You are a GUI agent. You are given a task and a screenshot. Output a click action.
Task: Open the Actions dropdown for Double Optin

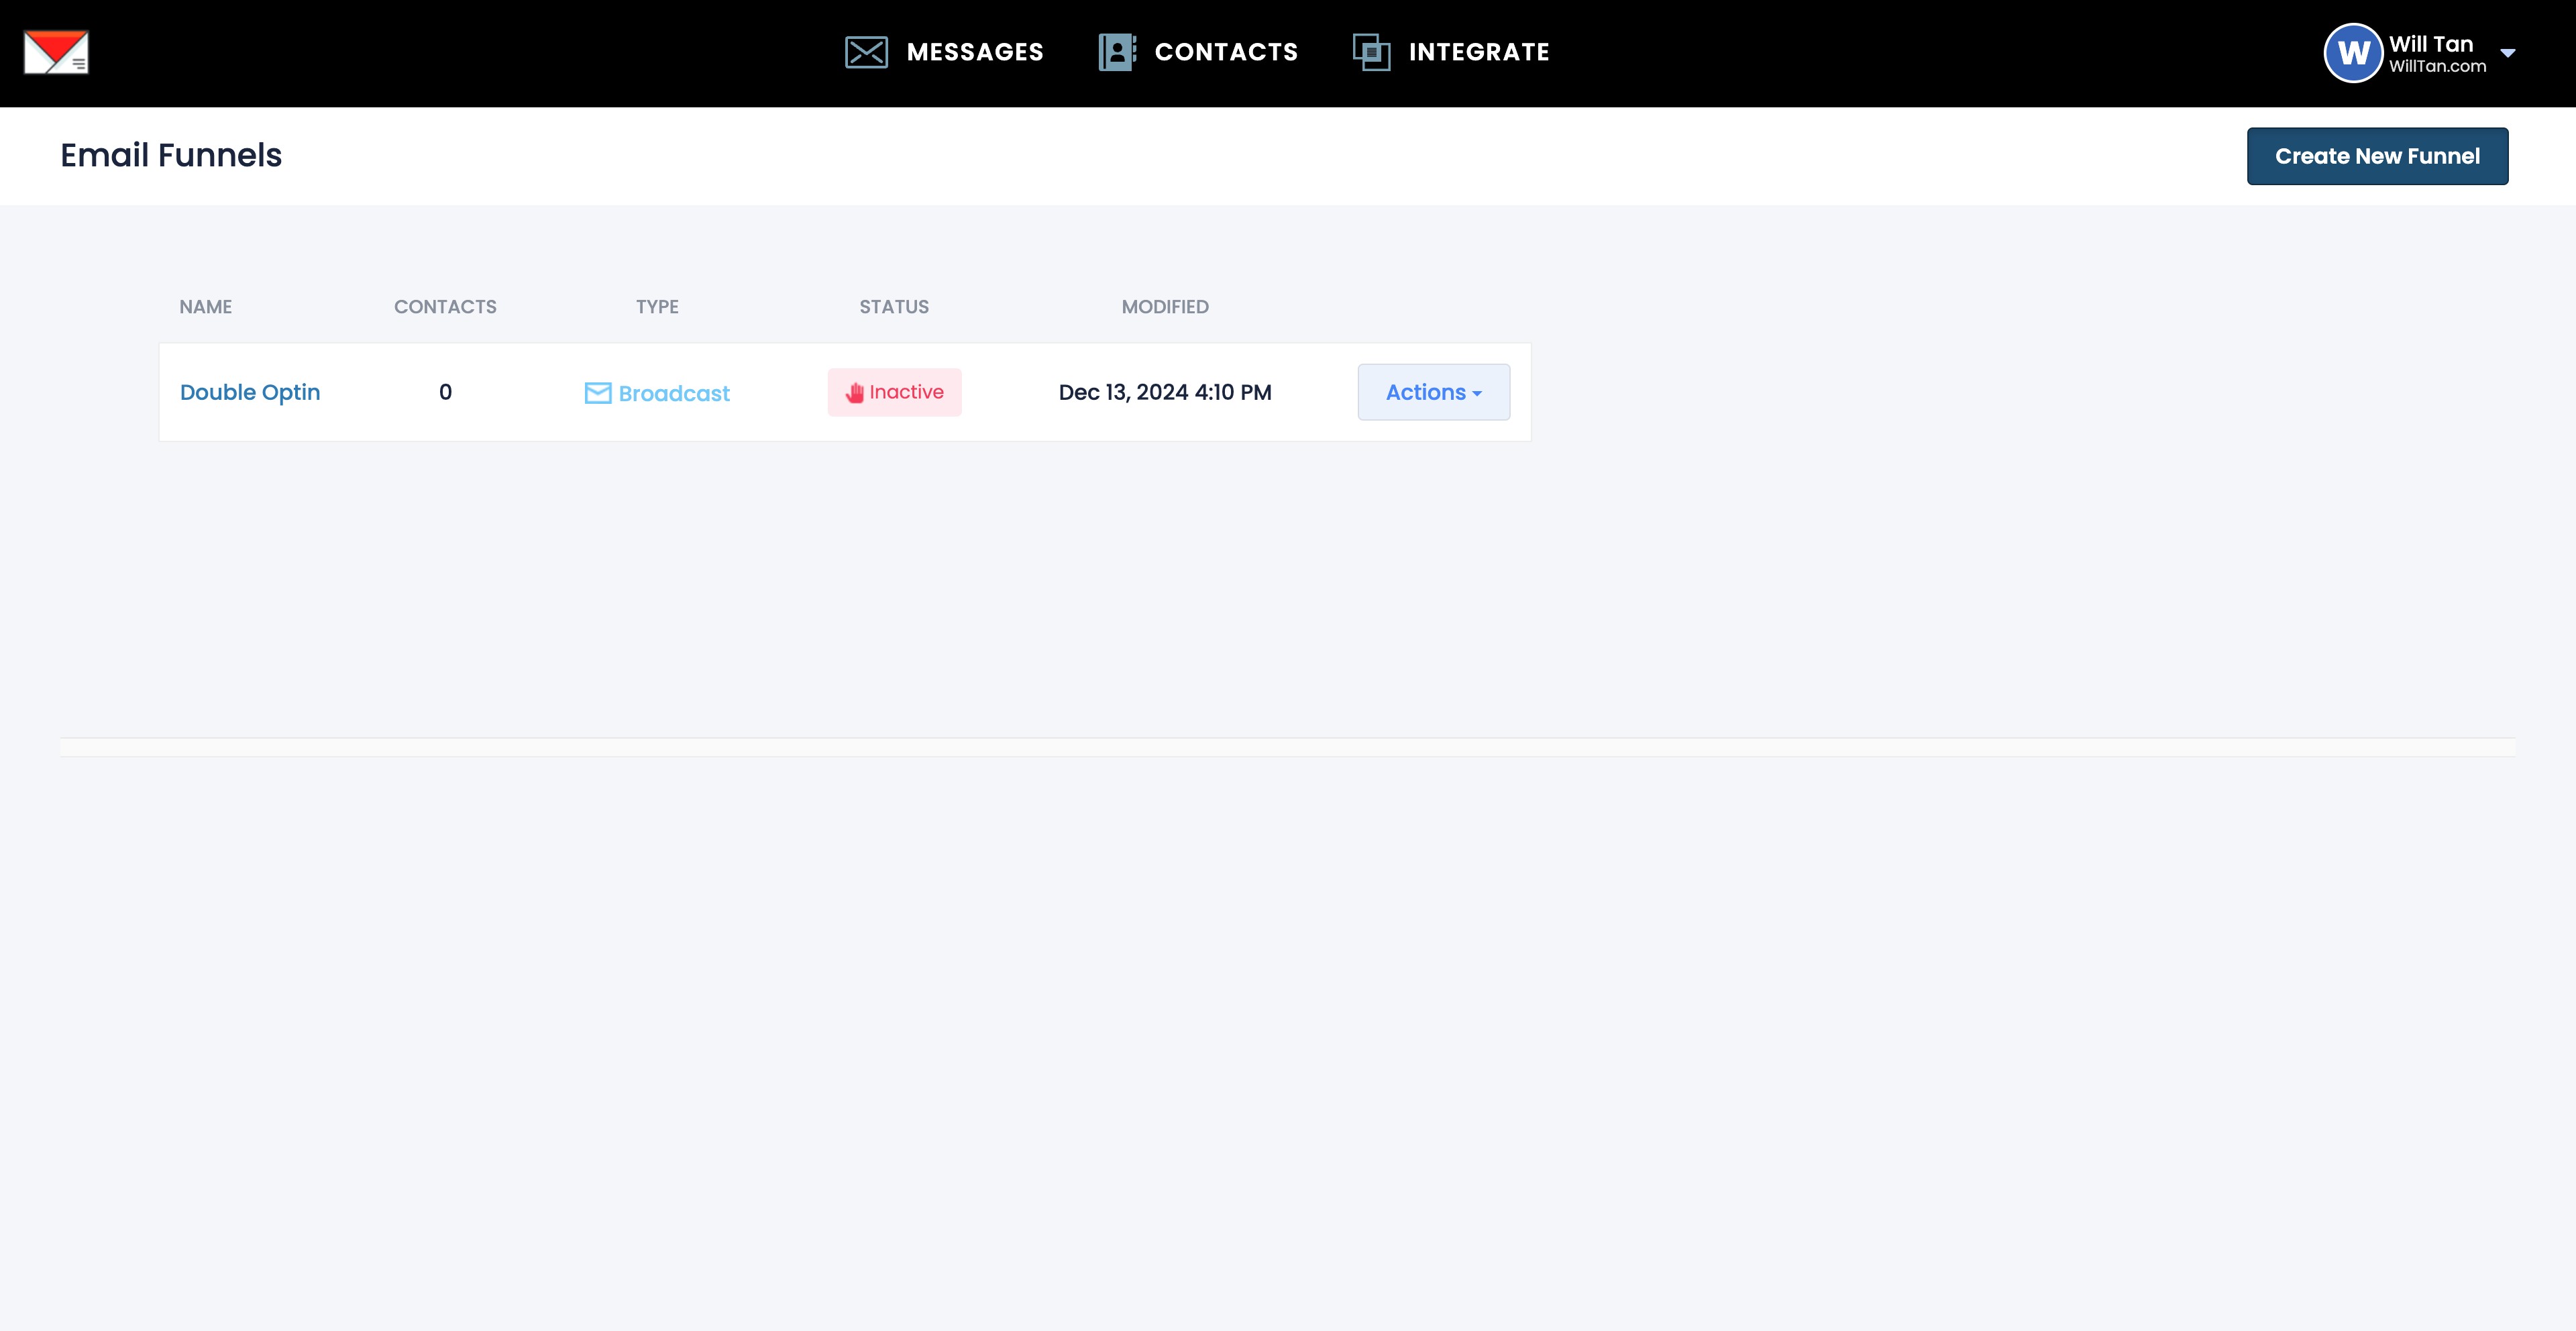click(1433, 392)
